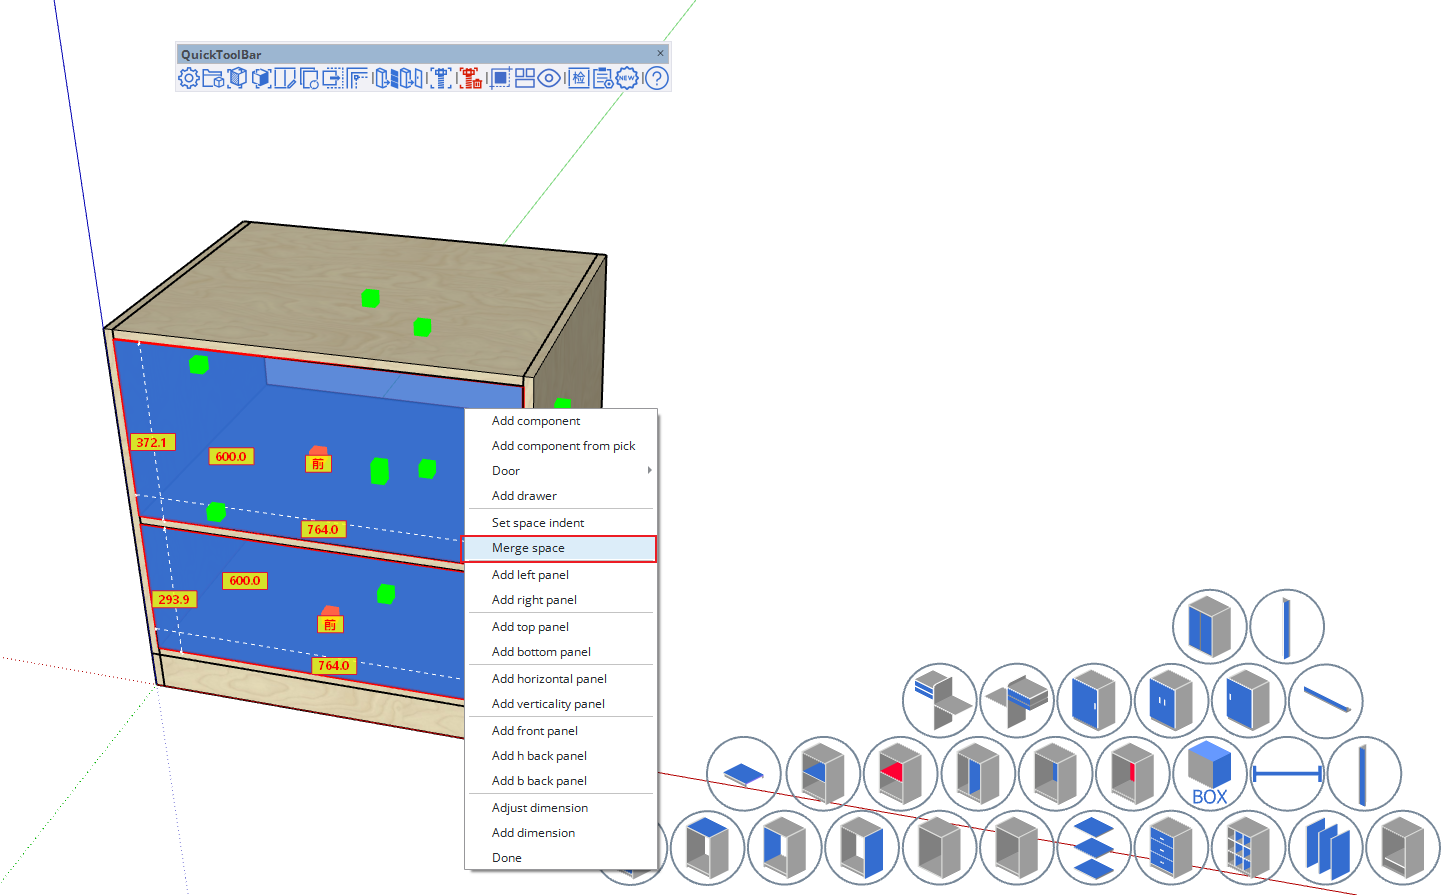Click the help question mark icon
Image resolution: width=1450 pixels, height=895 pixels.
[x=656, y=78]
